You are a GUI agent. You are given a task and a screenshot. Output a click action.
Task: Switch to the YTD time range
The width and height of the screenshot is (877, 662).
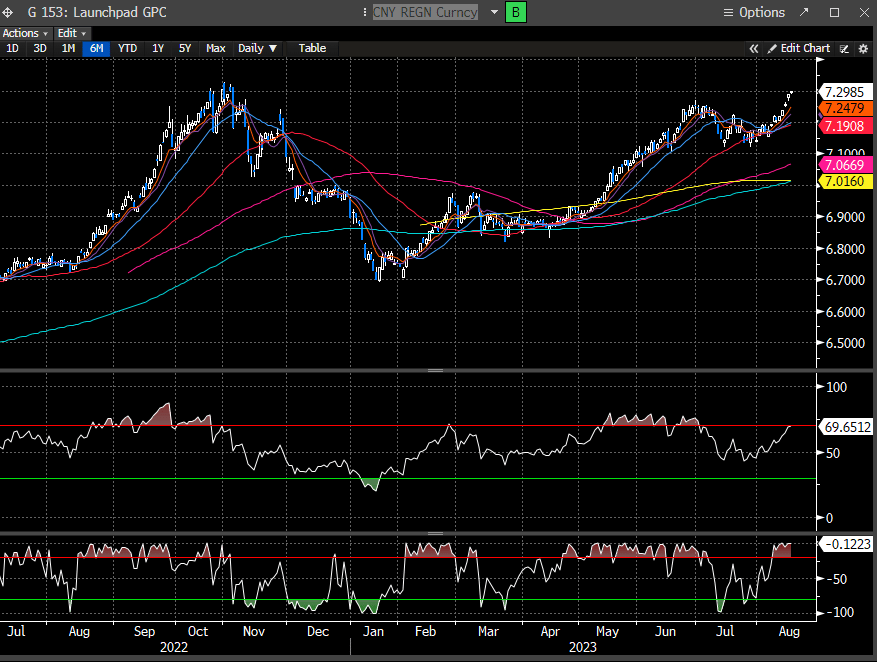(127, 48)
